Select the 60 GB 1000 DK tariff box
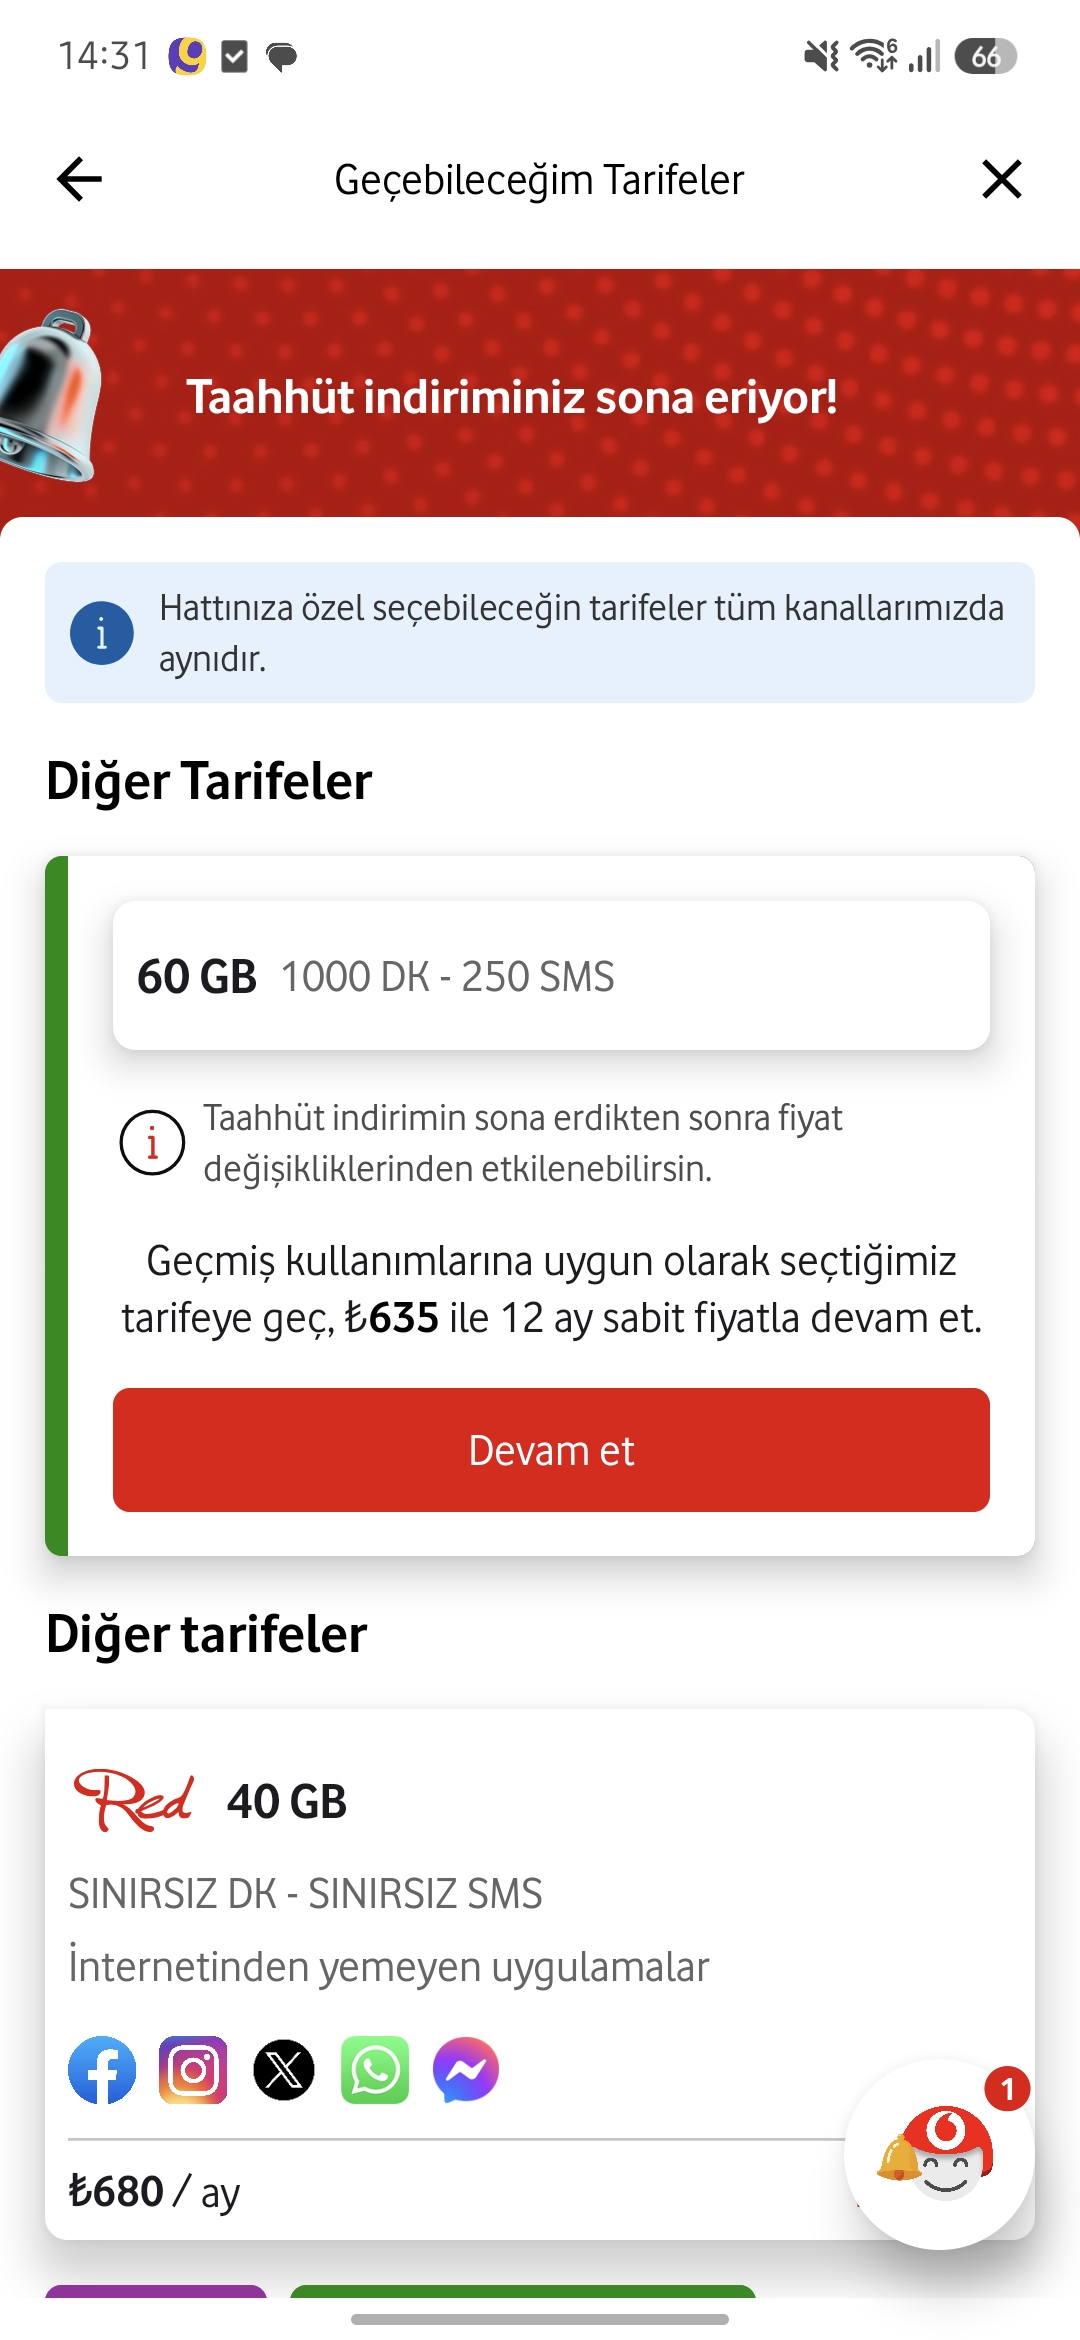The image size is (1080, 2340). (551, 975)
